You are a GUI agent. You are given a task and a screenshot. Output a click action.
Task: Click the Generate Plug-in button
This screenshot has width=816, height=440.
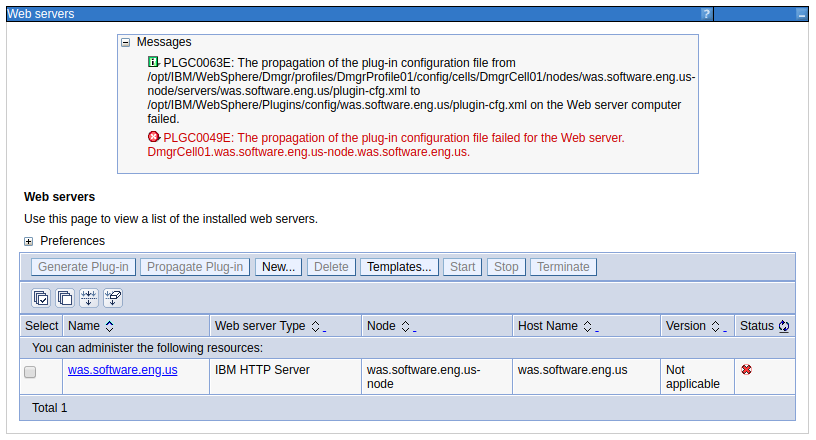[83, 267]
